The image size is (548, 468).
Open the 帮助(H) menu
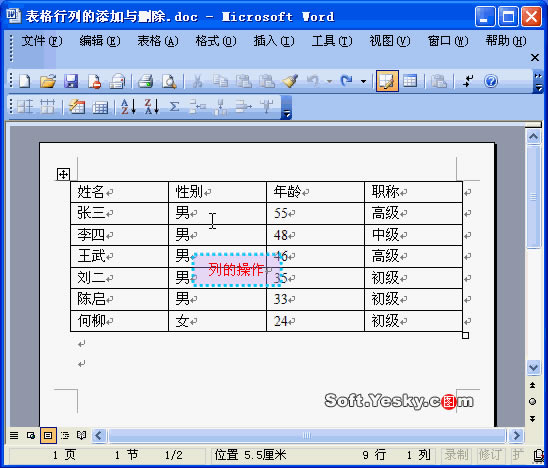[506, 41]
